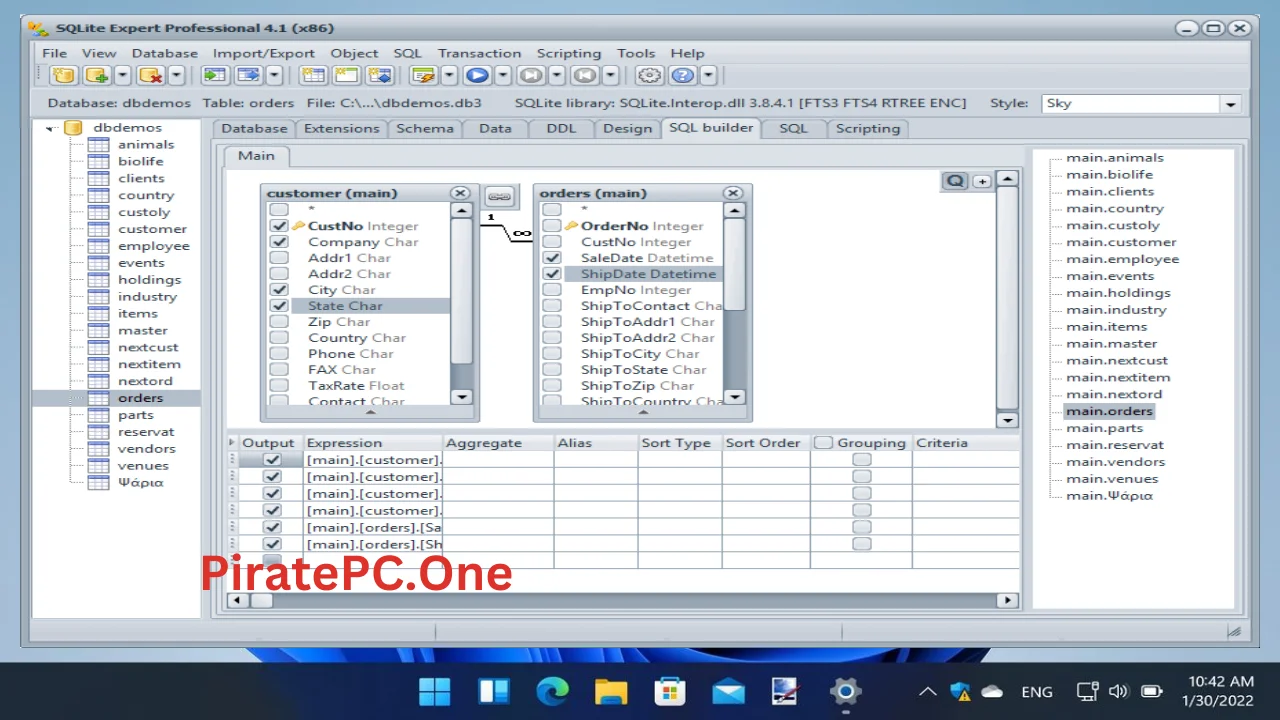Open dropdown arrow next to Help icon
Screen dimensions: 1280x720
pyautogui.click(x=708, y=75)
